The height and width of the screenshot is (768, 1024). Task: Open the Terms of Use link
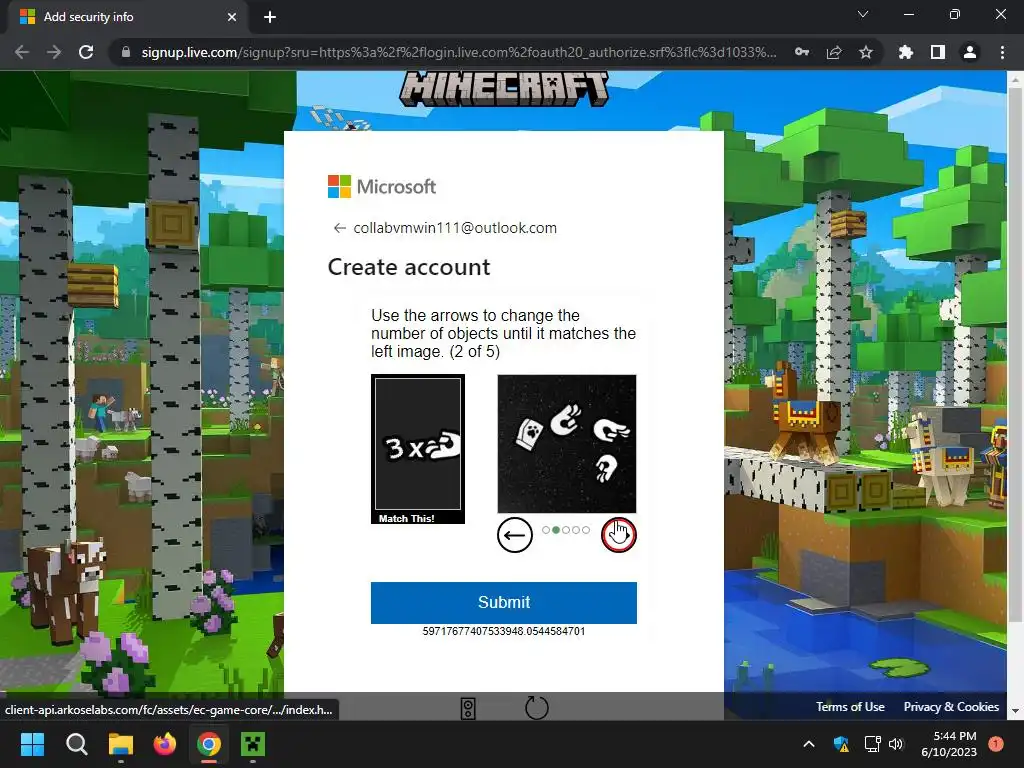pyautogui.click(x=850, y=707)
